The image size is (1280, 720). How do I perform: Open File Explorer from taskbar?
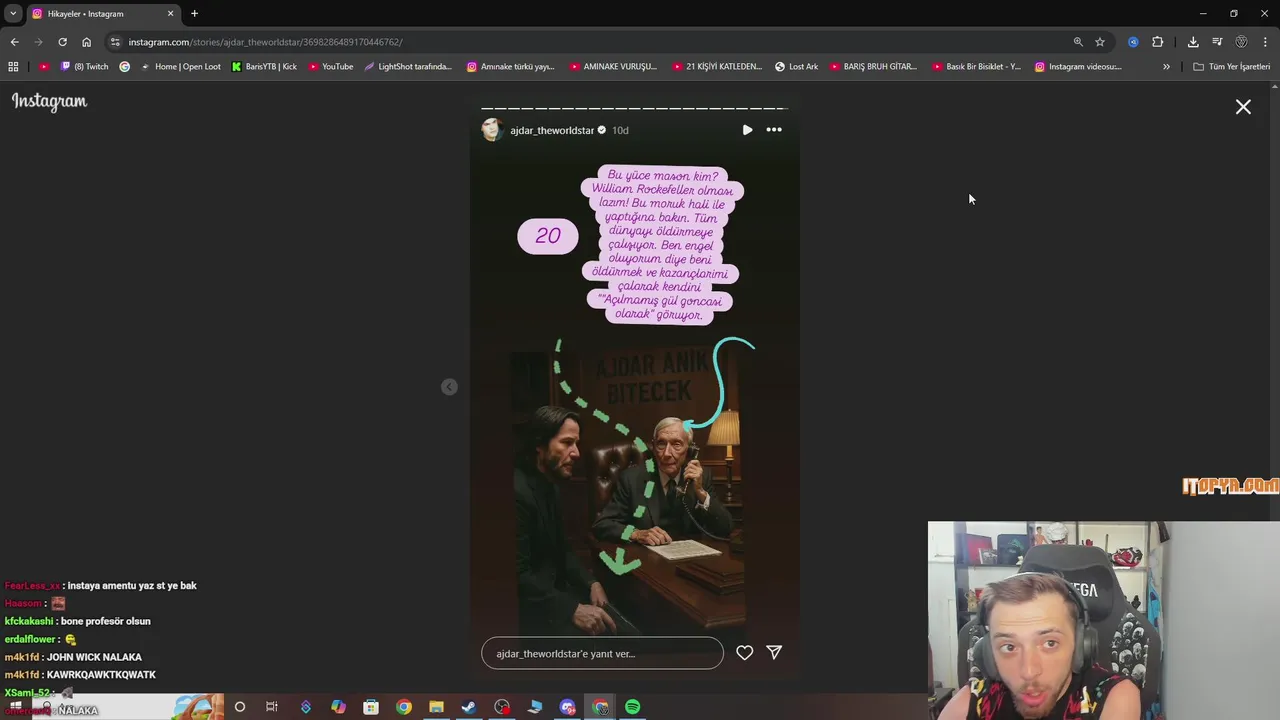[x=436, y=707]
